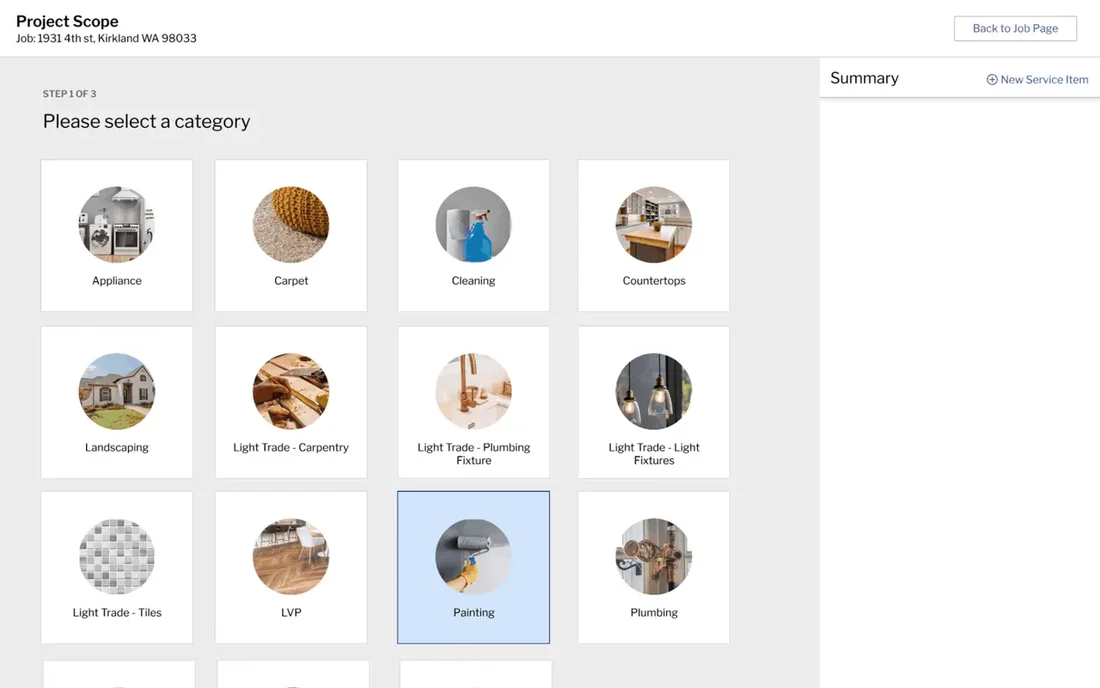Image resolution: width=1100 pixels, height=688 pixels.
Task: Click the LVP label
Action: click(291, 612)
